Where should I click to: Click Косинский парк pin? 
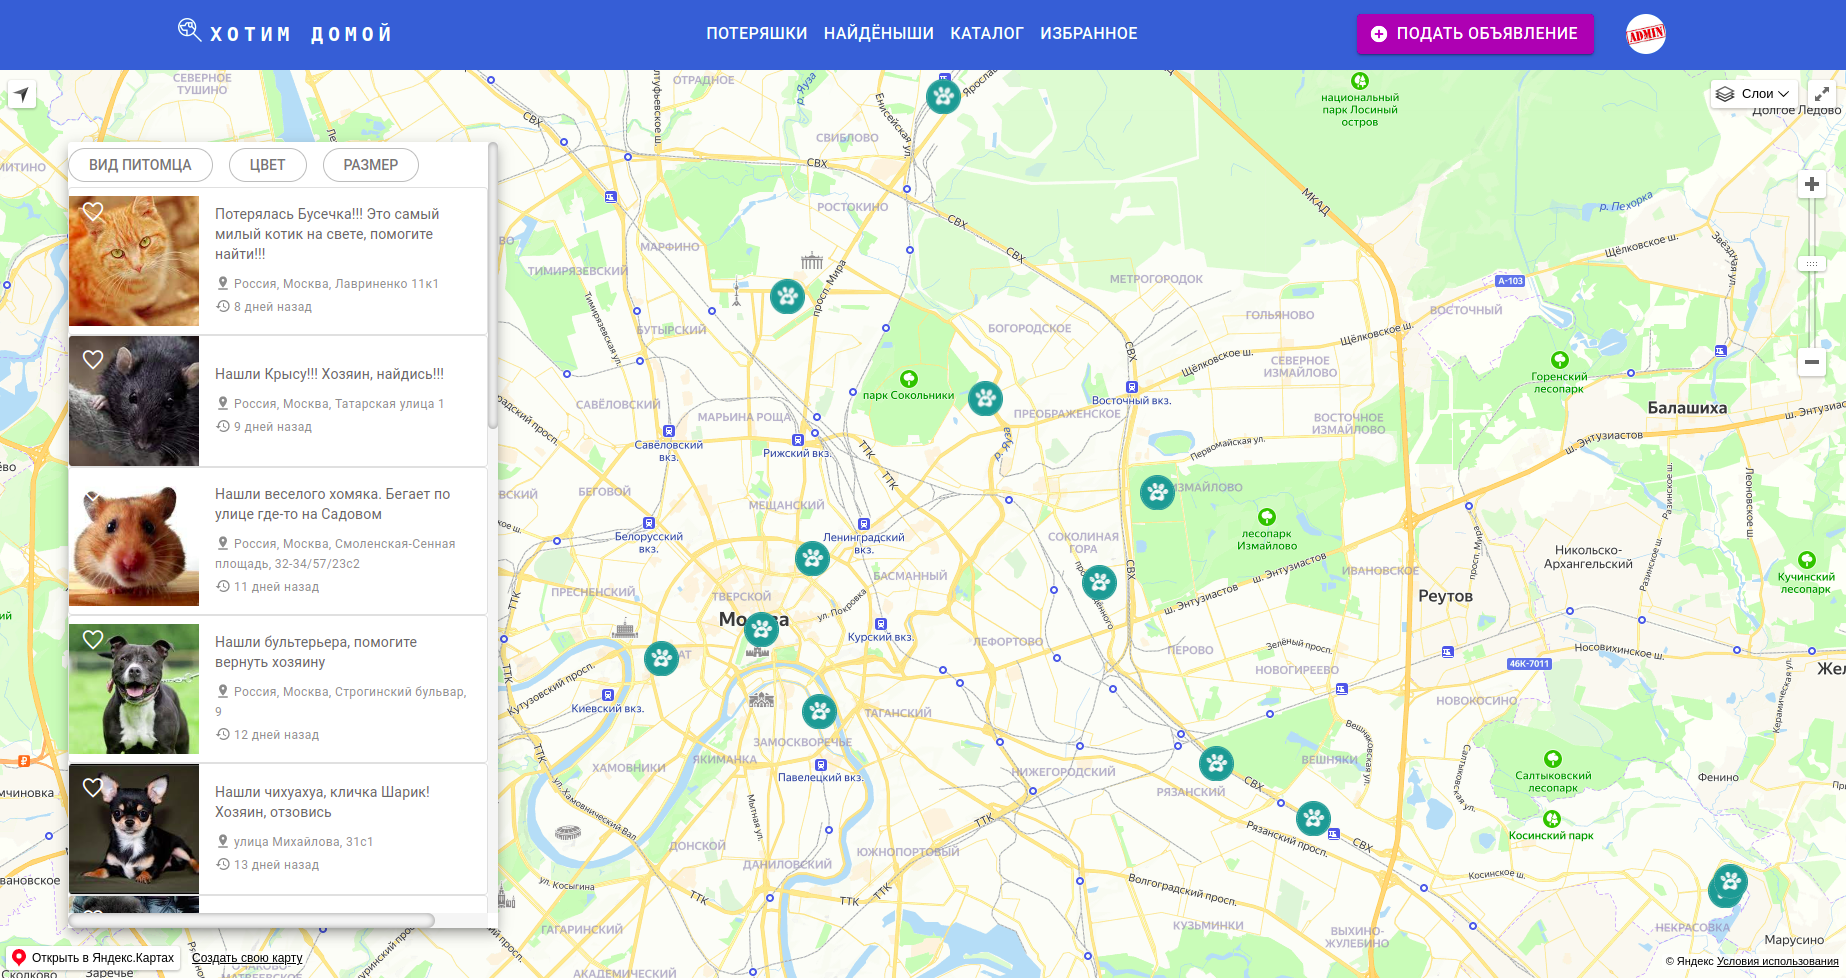pyautogui.click(x=1552, y=819)
